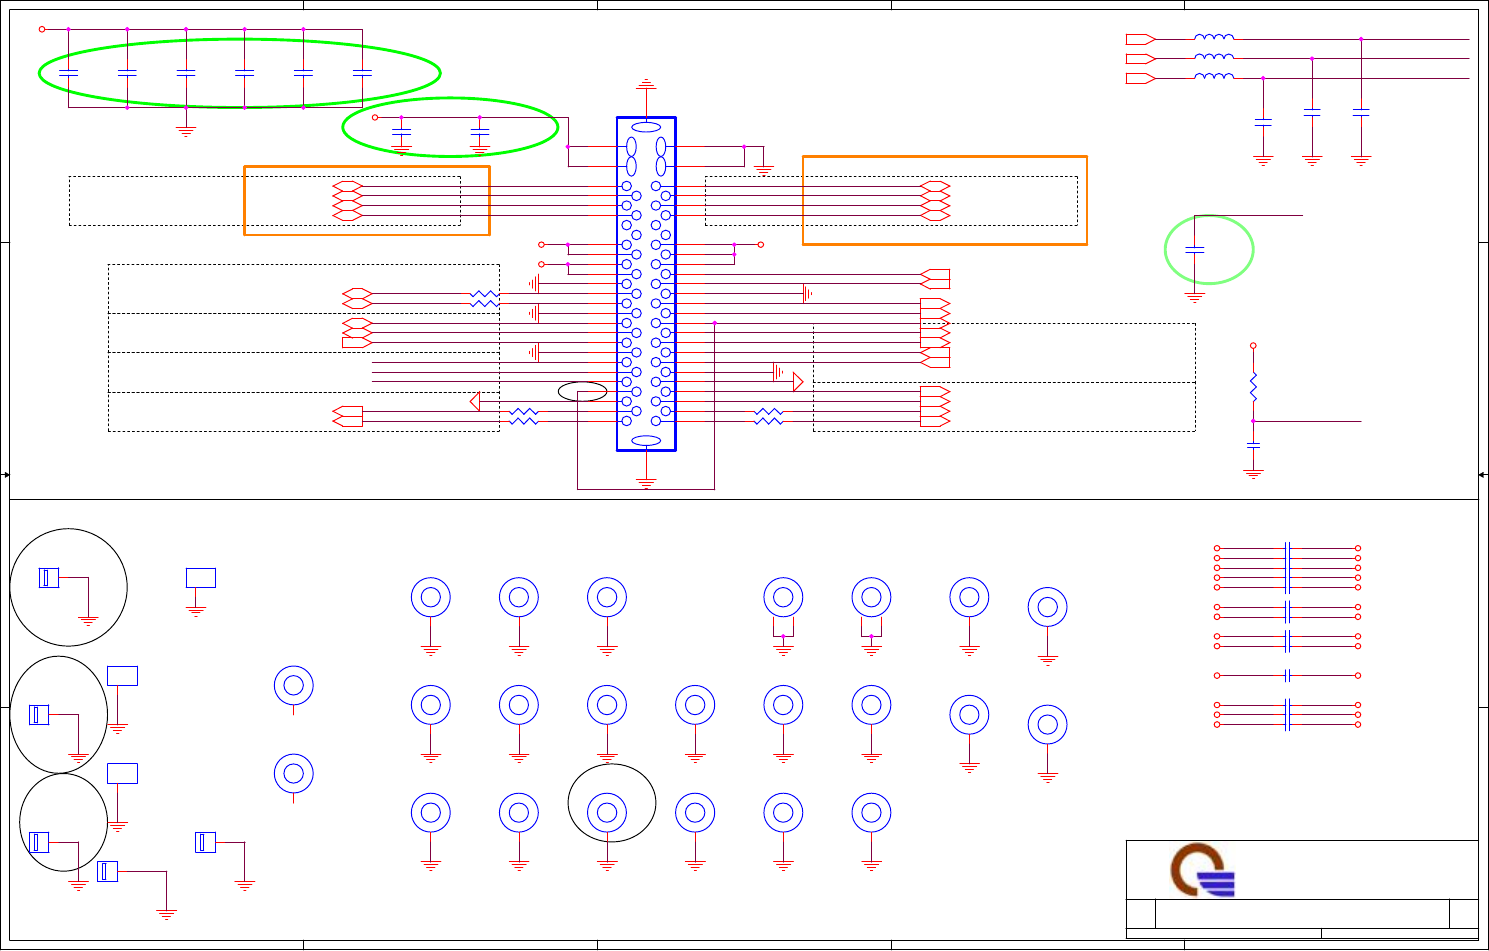1489x951 pixels.
Task: Select the mounting hole enclosed by black circle
Action: 607,813
